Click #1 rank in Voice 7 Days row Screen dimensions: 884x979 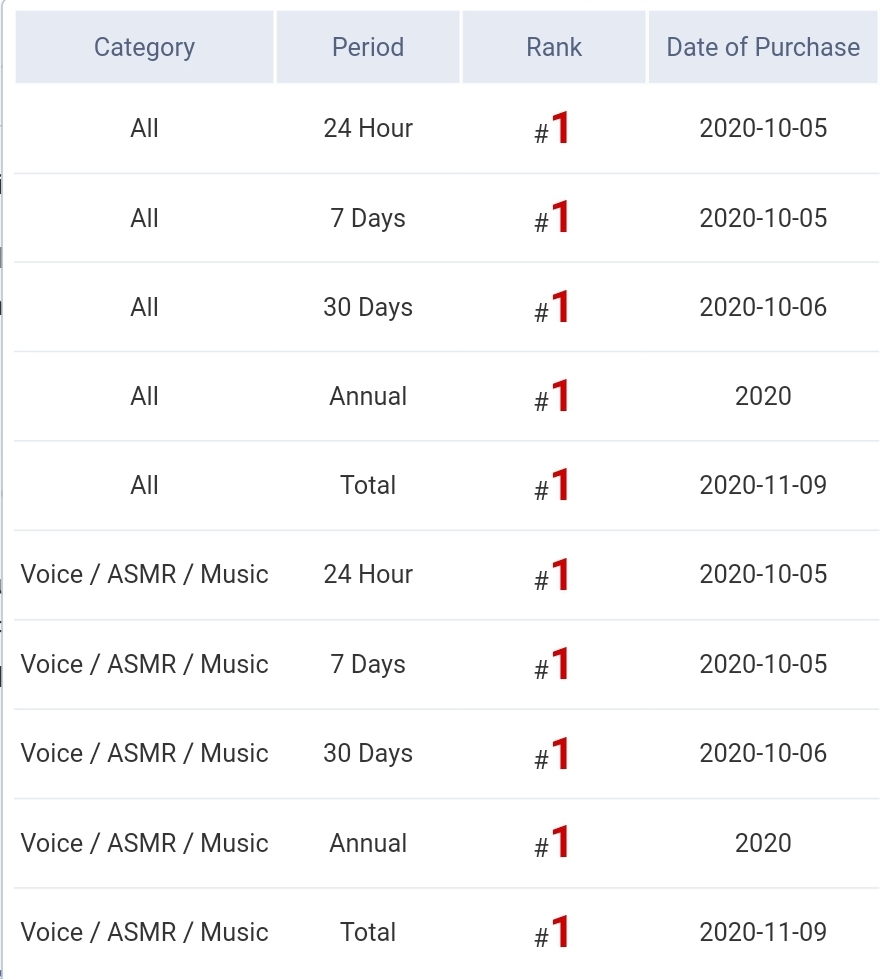553,665
